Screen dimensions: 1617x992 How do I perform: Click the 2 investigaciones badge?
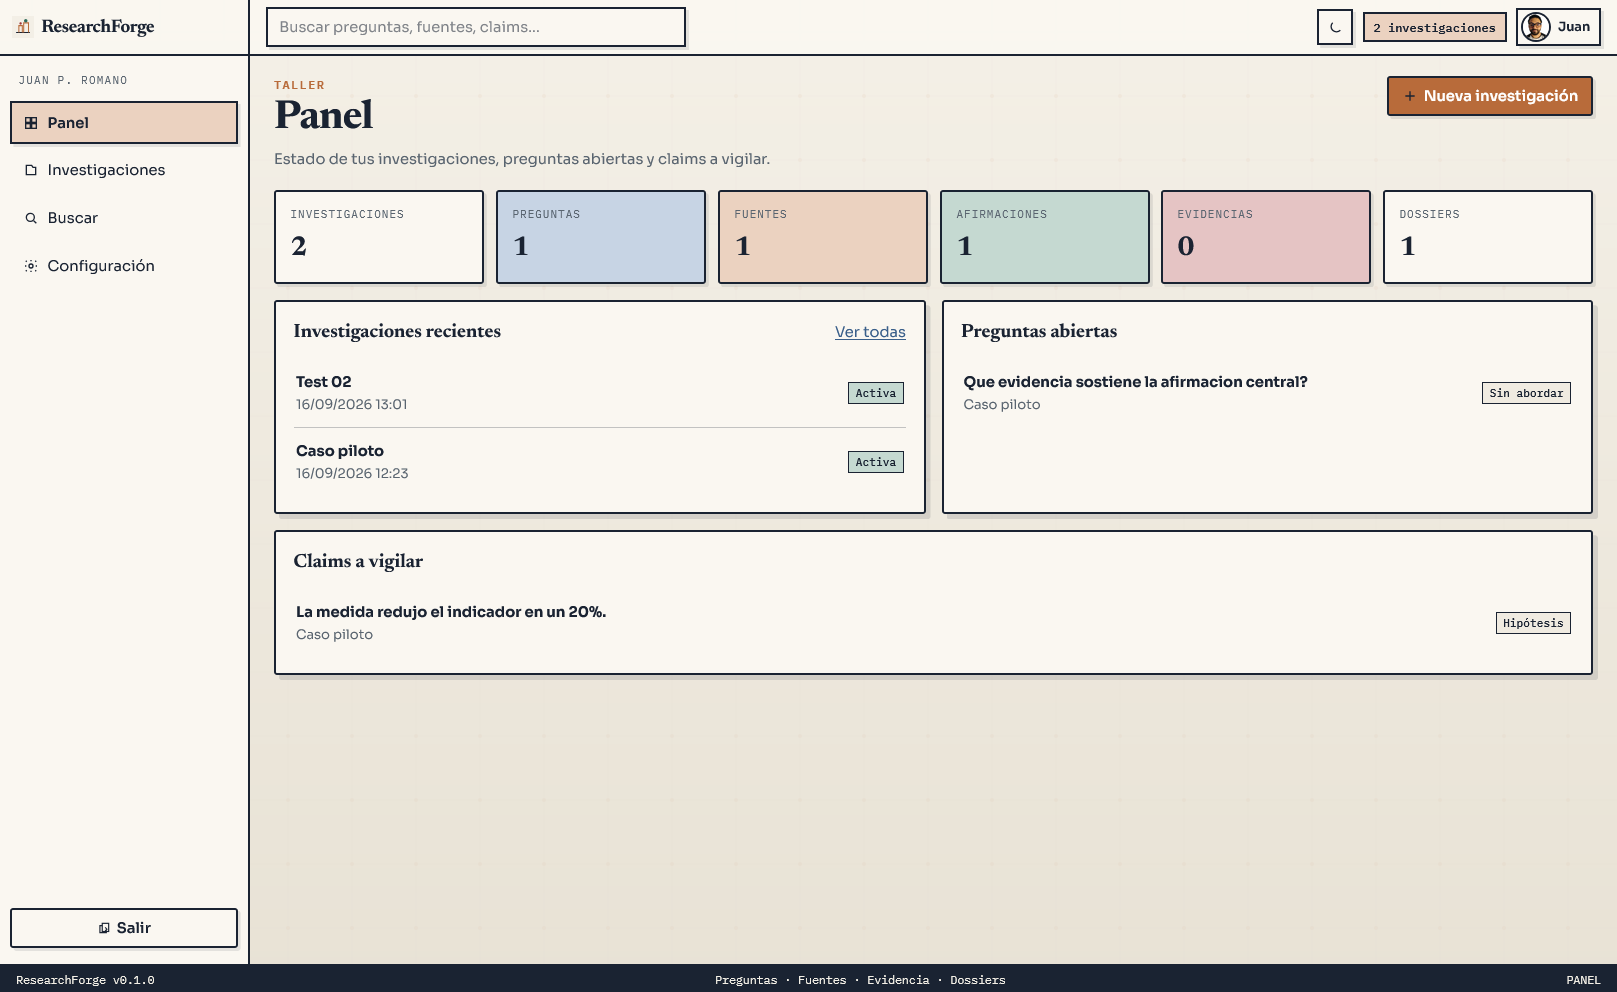(x=1434, y=27)
